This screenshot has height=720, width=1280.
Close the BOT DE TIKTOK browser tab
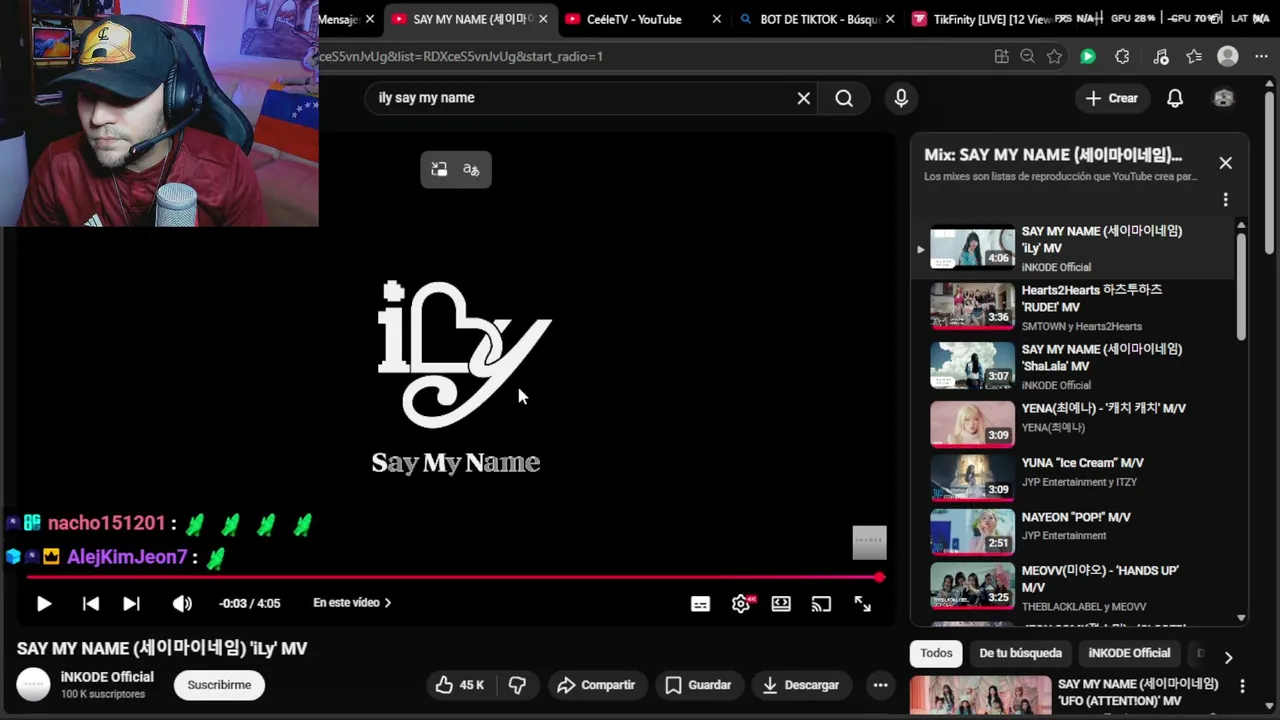pyautogui.click(x=890, y=19)
